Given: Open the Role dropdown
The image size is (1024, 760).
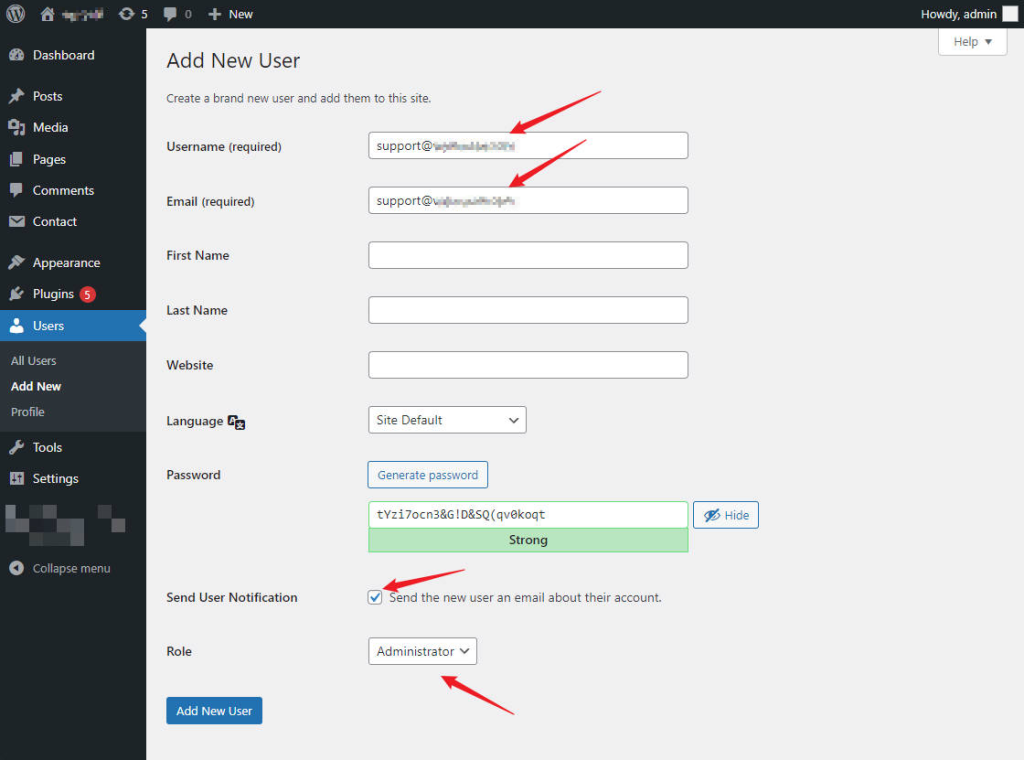Looking at the screenshot, I should coord(422,651).
